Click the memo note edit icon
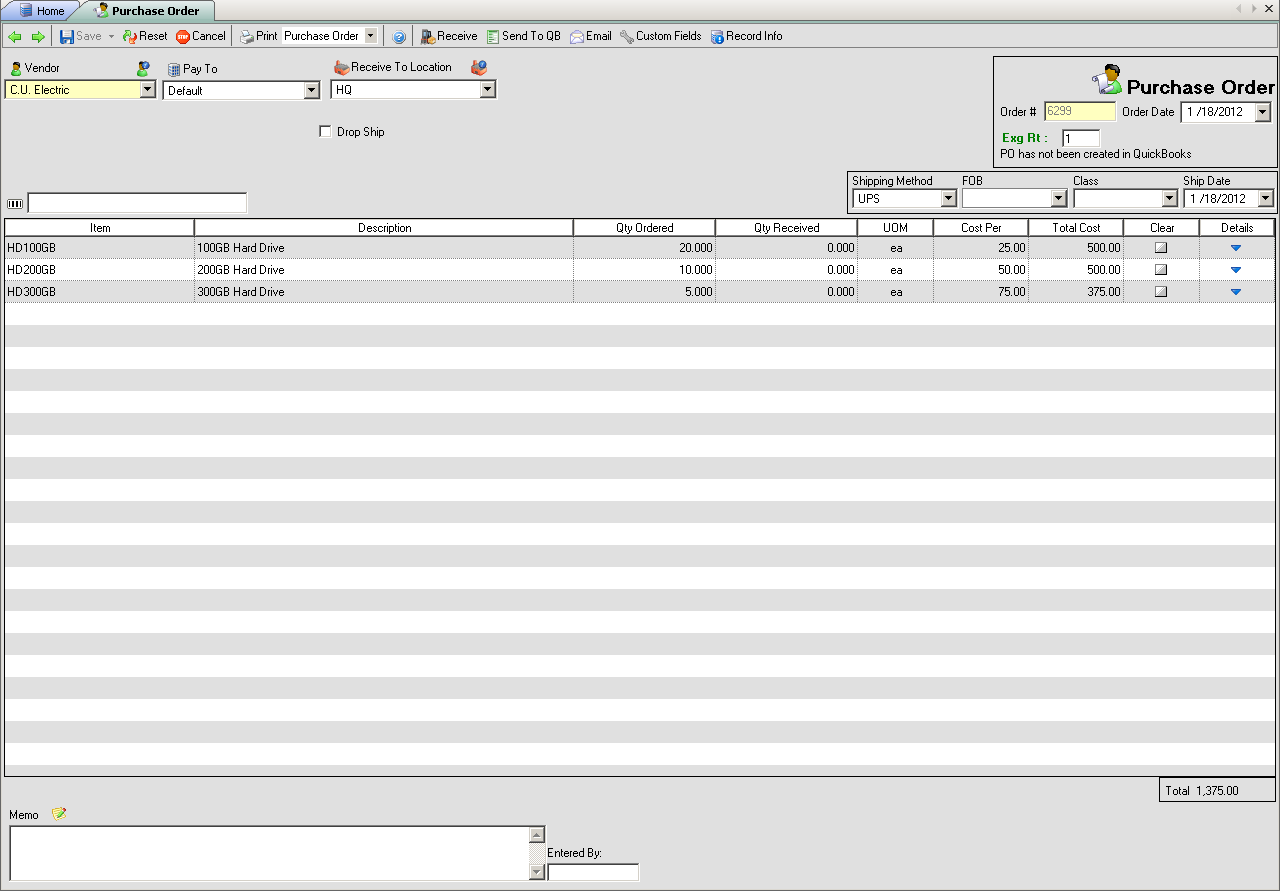Image resolution: width=1280 pixels, height=891 pixels. 59,814
